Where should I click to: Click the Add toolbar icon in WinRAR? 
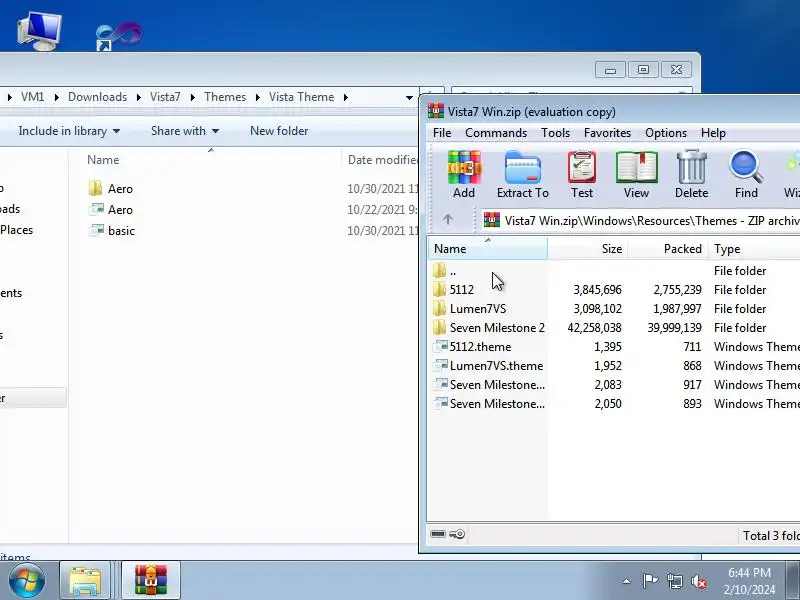[464, 174]
